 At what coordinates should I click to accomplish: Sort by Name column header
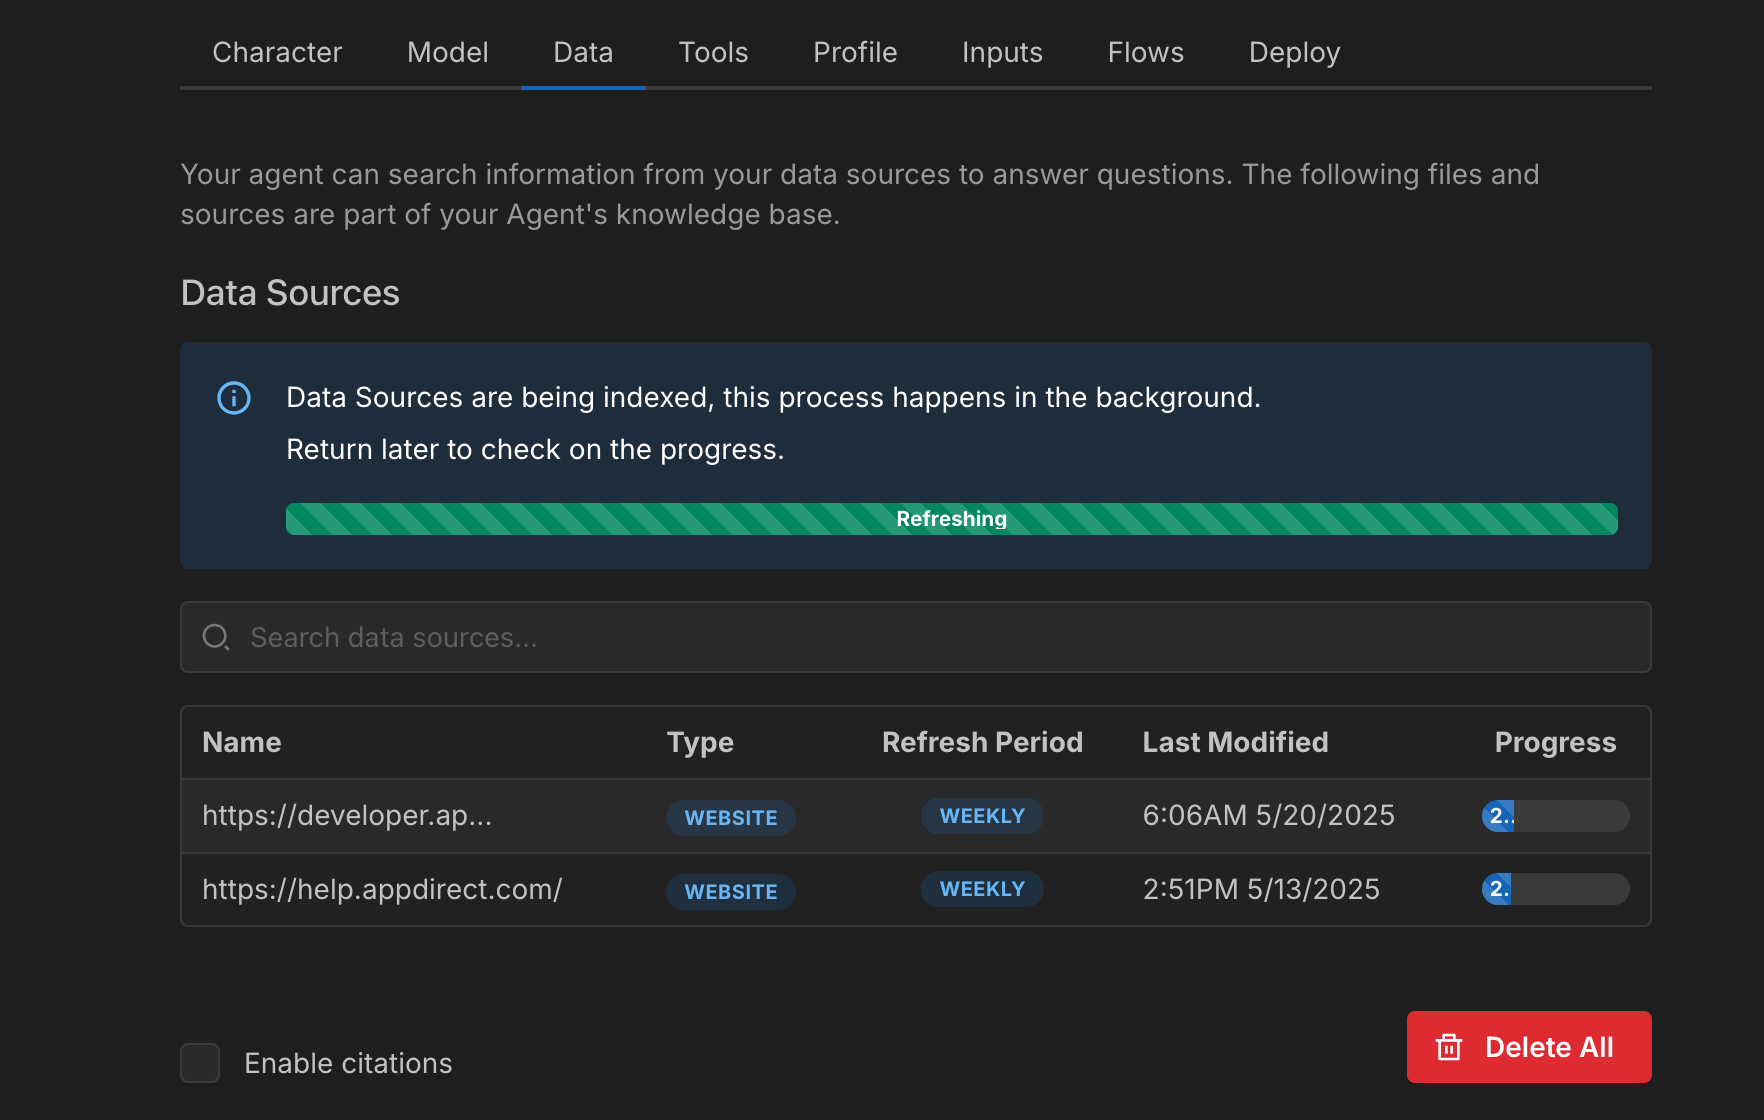coord(242,742)
